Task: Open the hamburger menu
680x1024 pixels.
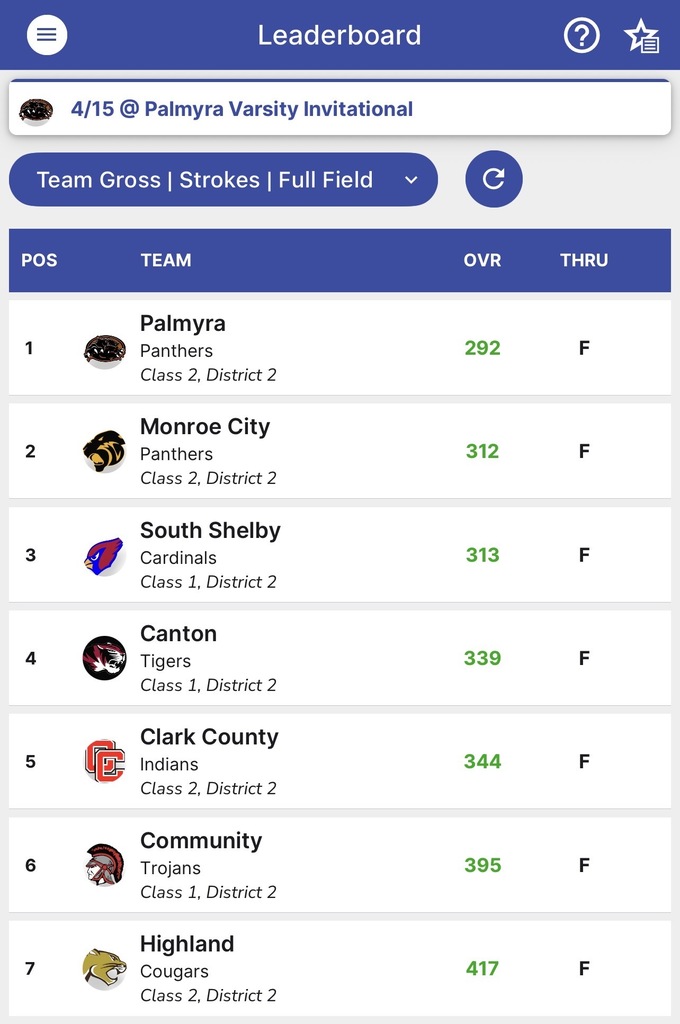Action: (46, 35)
